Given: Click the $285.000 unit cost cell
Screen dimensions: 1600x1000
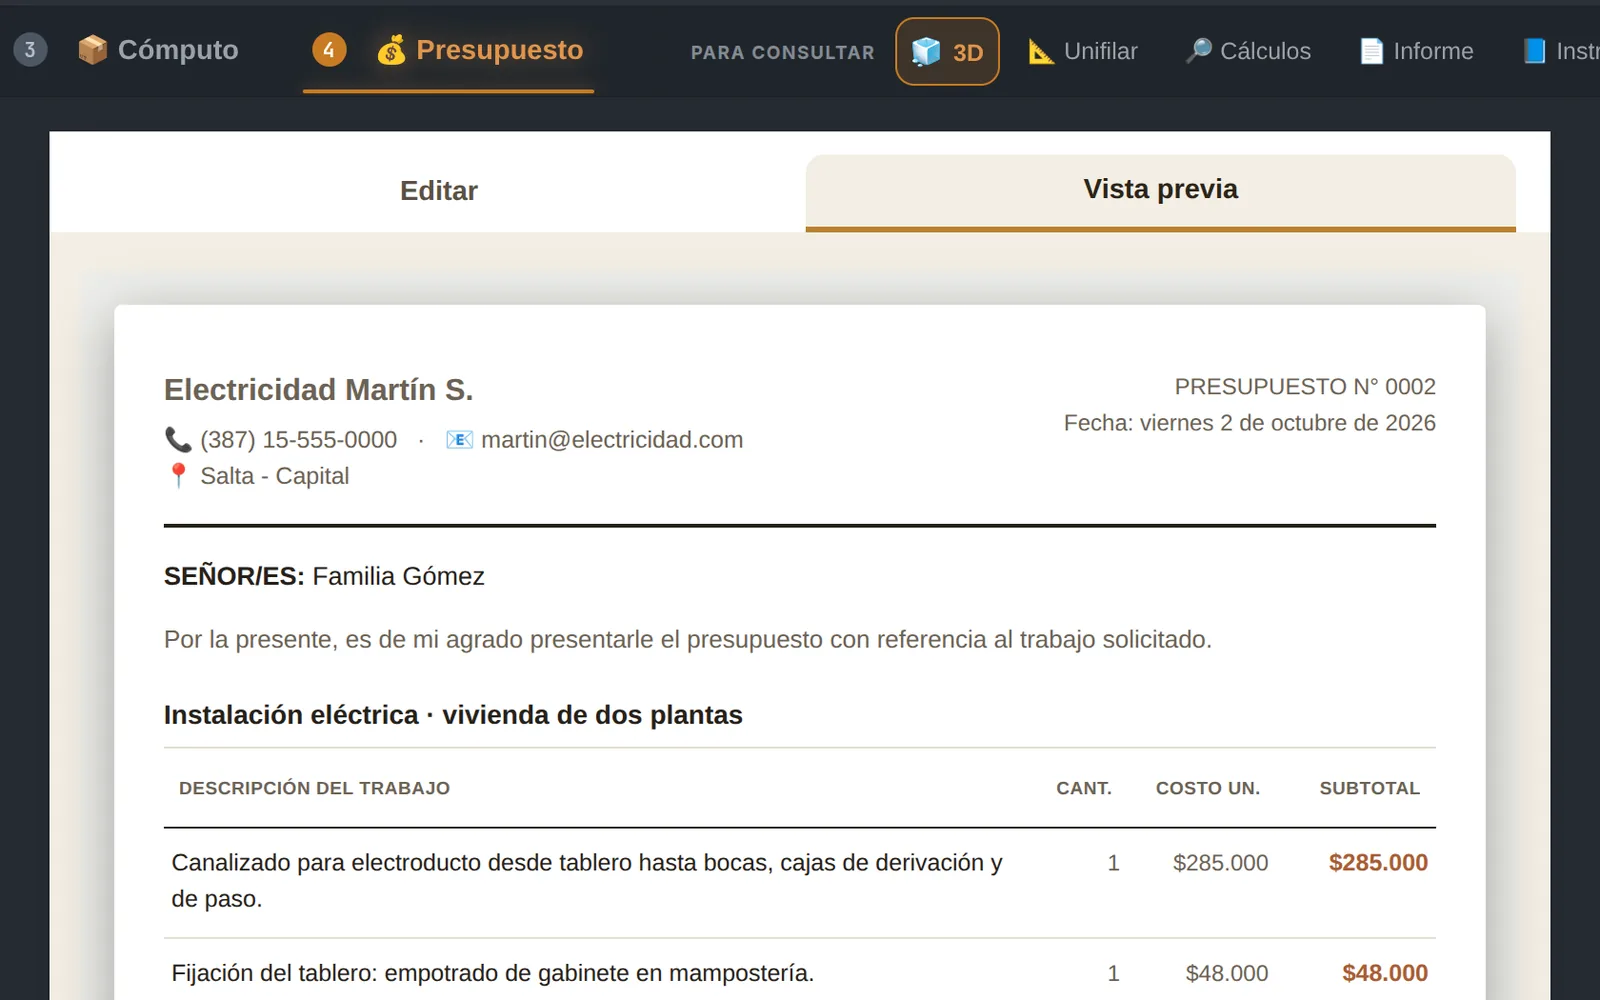Looking at the screenshot, I should (x=1220, y=863).
